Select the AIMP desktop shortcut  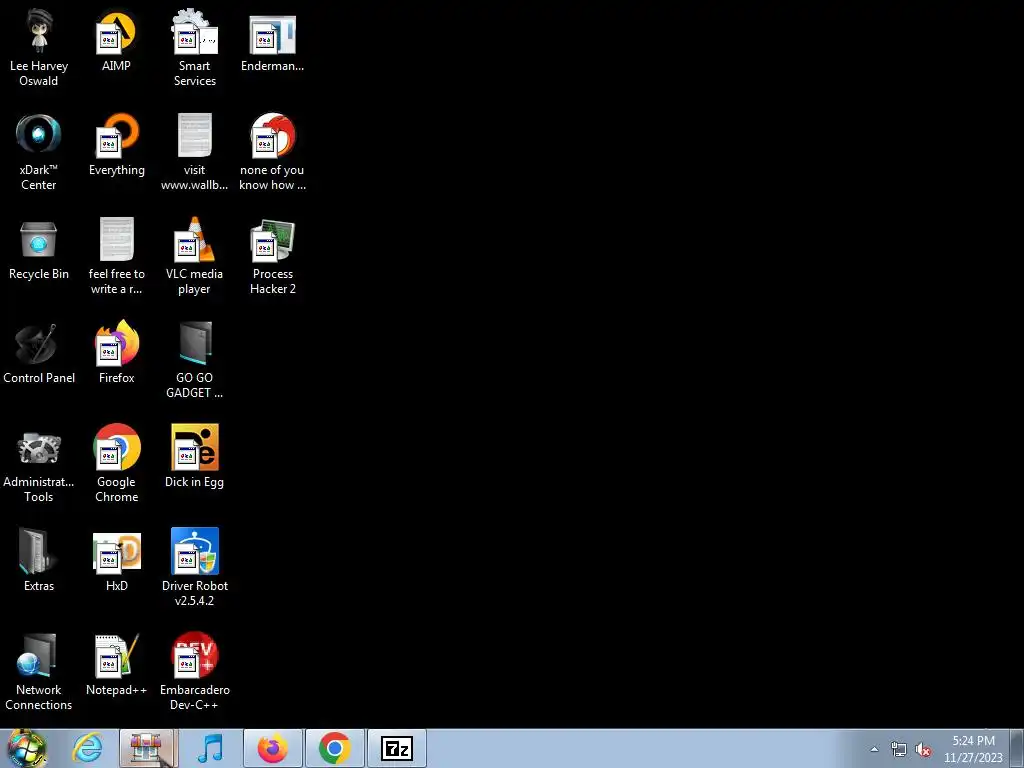click(116, 40)
